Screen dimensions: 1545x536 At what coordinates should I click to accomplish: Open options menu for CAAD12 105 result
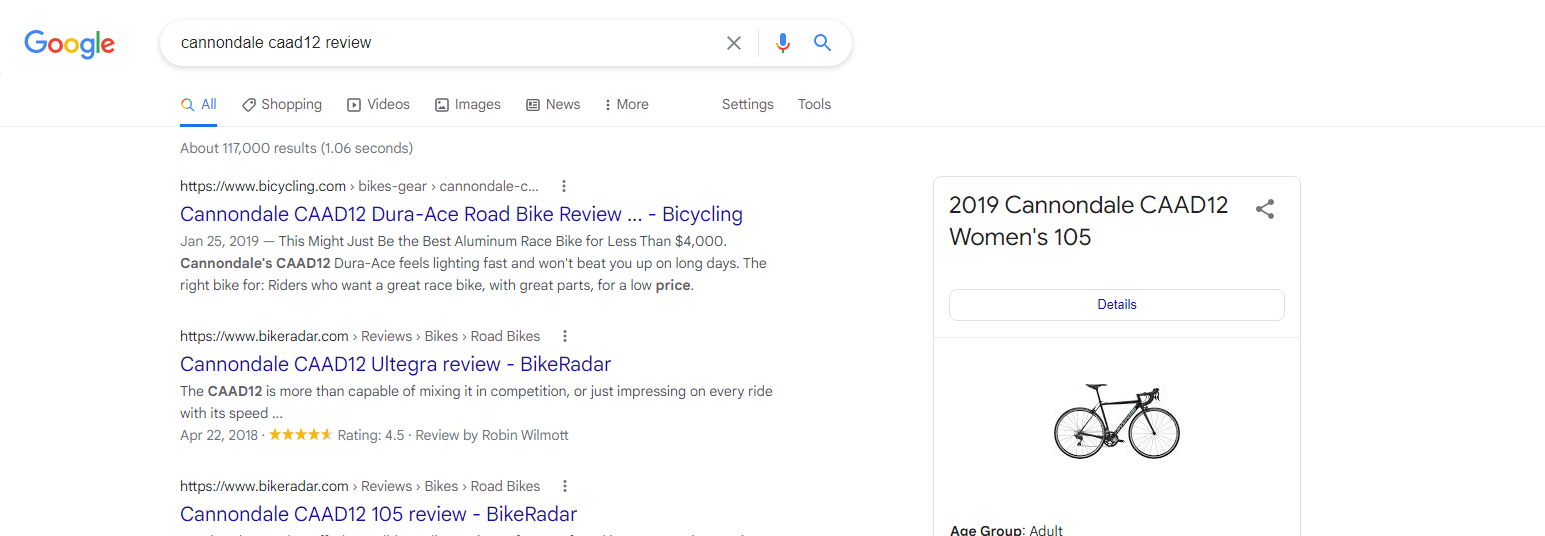565,486
